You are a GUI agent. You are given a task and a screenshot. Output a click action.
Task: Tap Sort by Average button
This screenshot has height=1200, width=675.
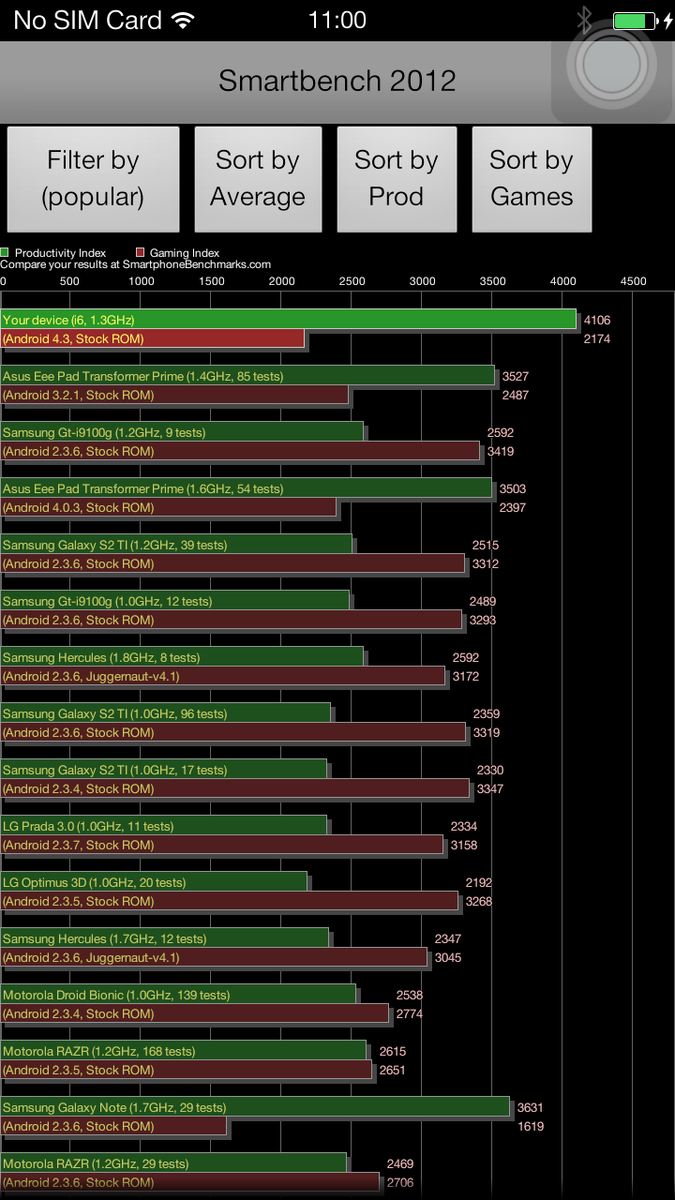pos(258,179)
